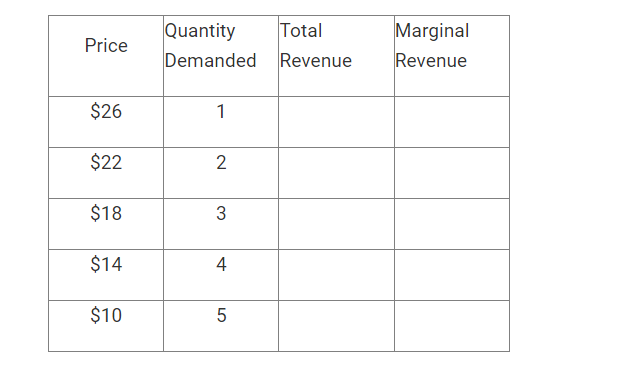631x376 pixels.
Task: Click quantity demanded cell showing 2
Action: point(221,173)
